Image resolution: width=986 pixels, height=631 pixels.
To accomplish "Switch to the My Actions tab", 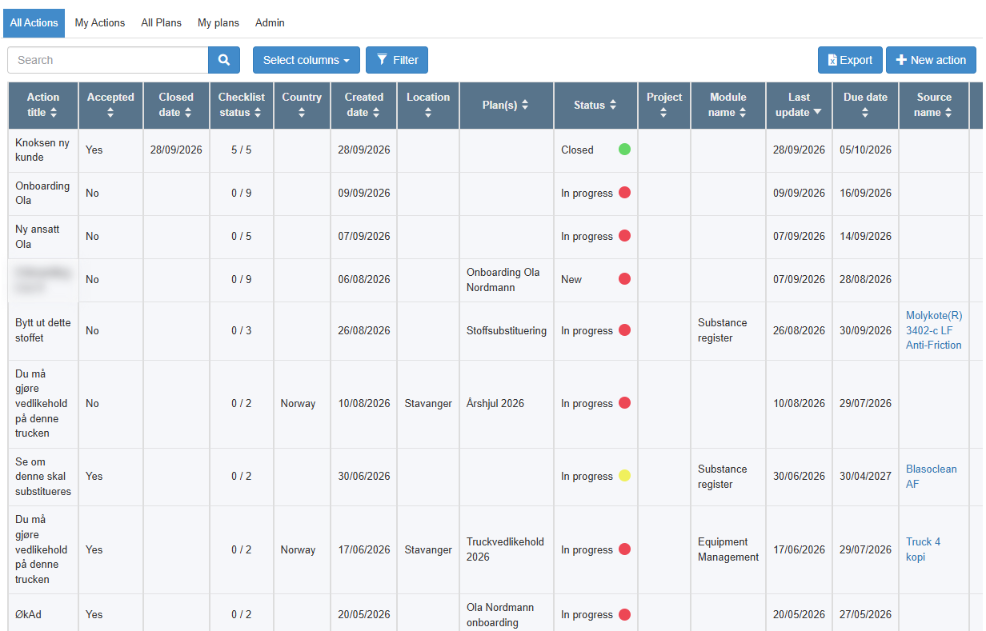I will tap(100, 23).
